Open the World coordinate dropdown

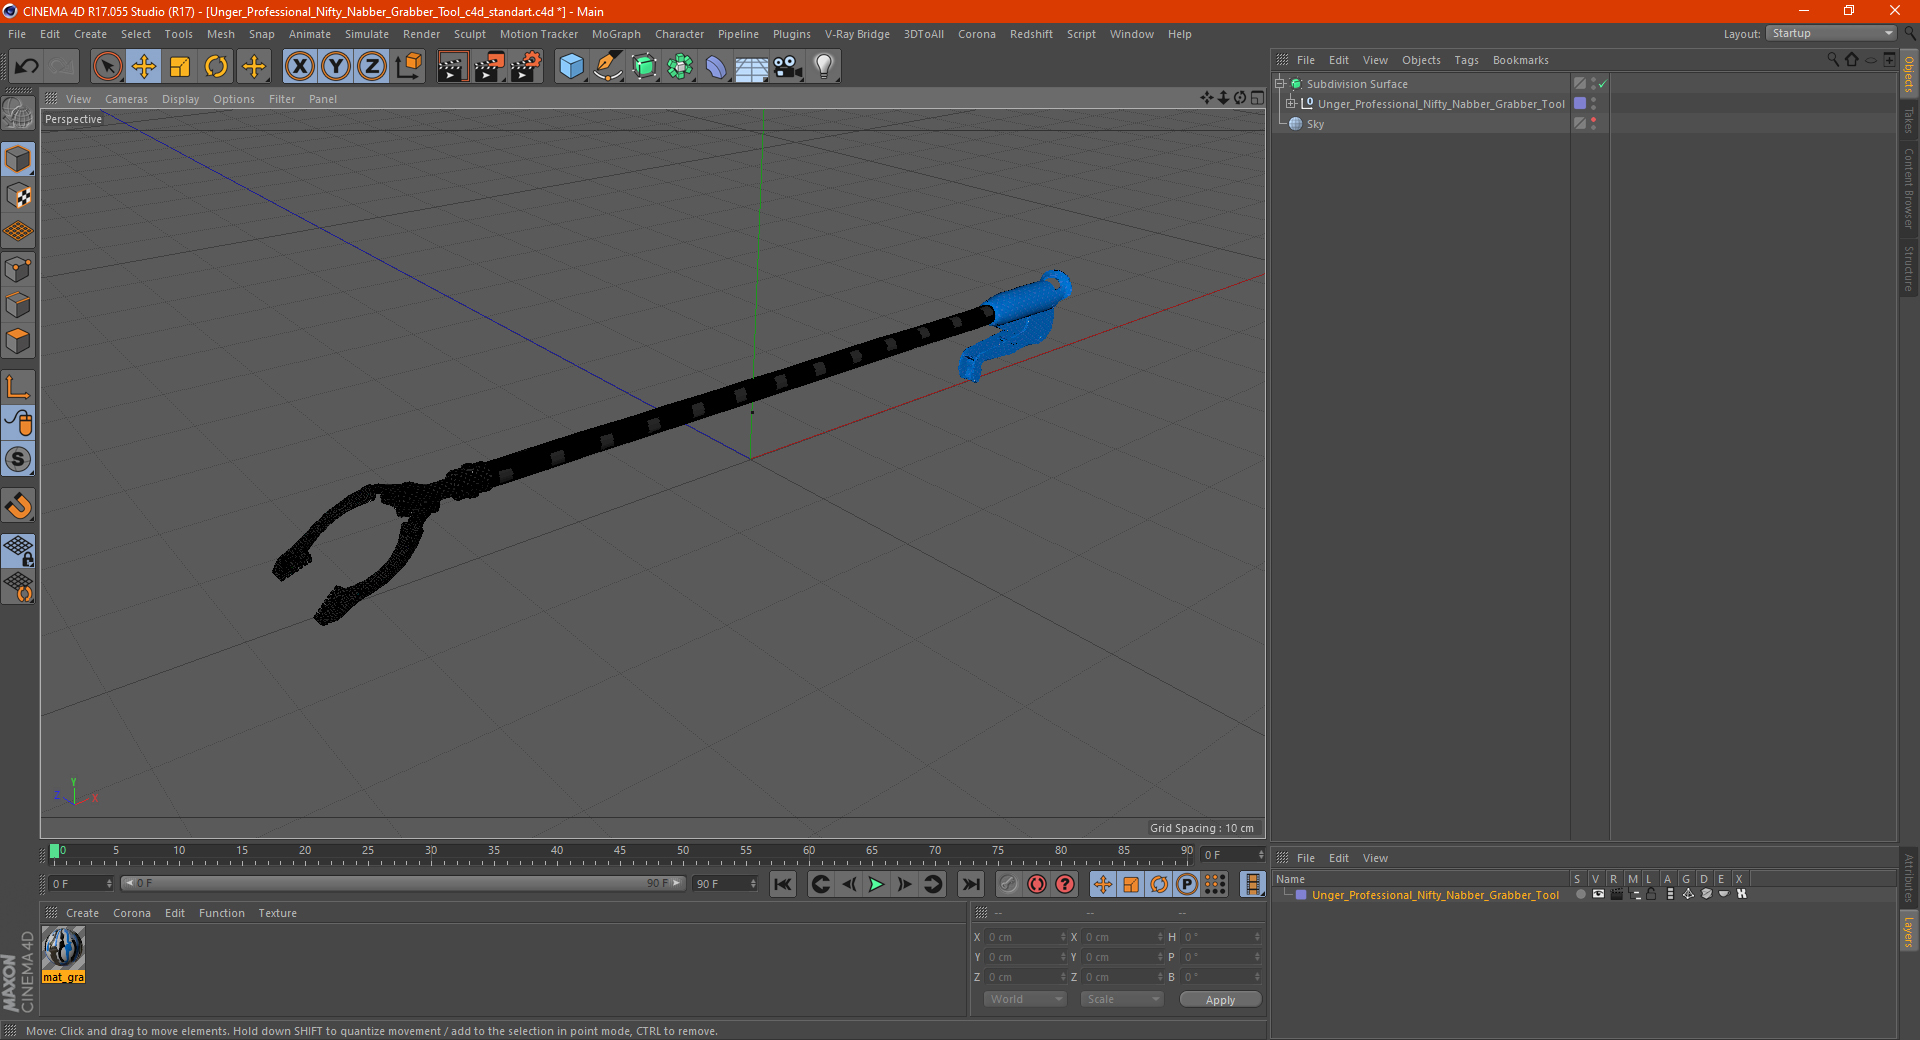tap(1025, 999)
